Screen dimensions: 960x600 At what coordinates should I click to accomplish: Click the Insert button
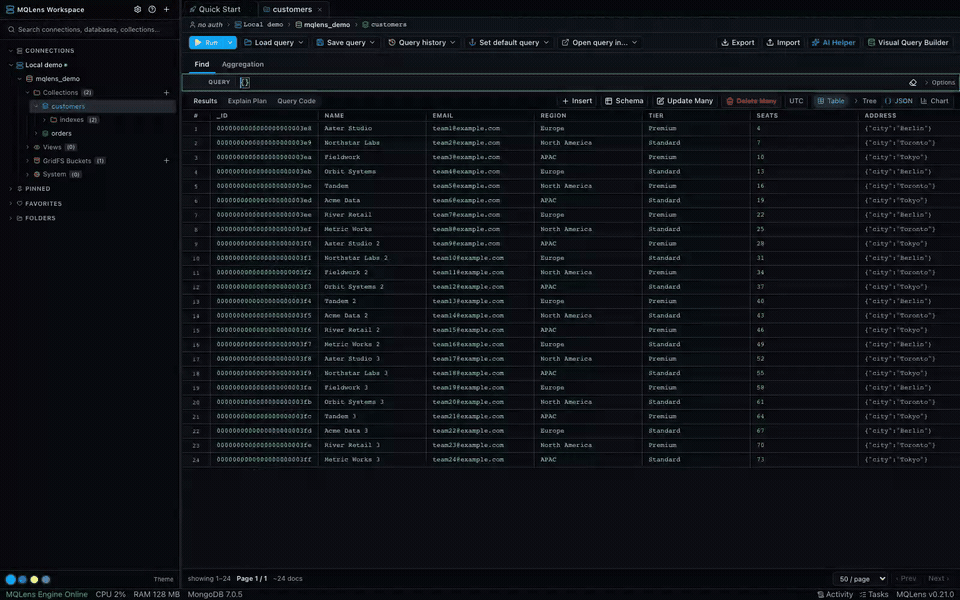(577, 101)
